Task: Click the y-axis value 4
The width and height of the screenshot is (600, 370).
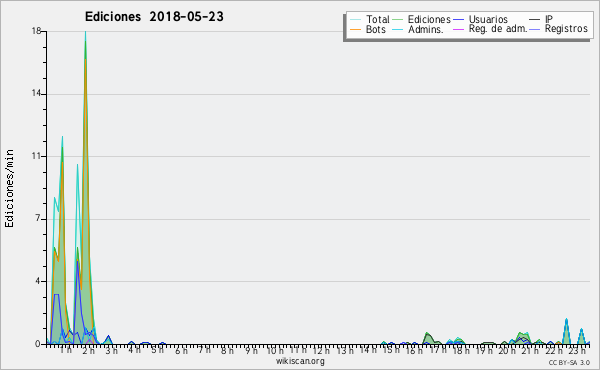Action: pos(38,281)
